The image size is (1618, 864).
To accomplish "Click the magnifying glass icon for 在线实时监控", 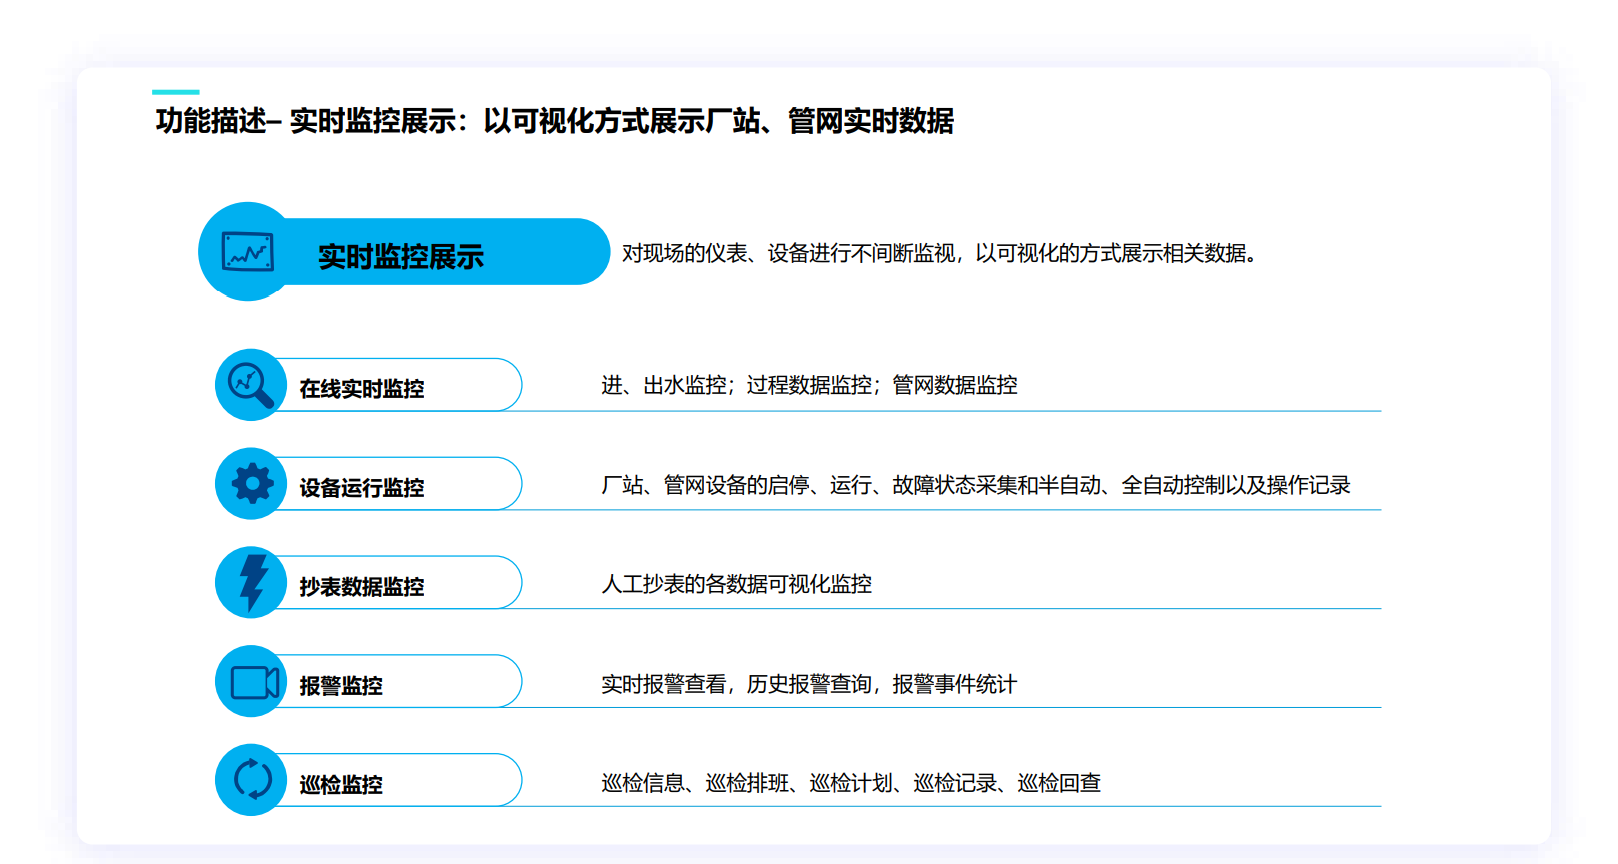I will 250,385.
